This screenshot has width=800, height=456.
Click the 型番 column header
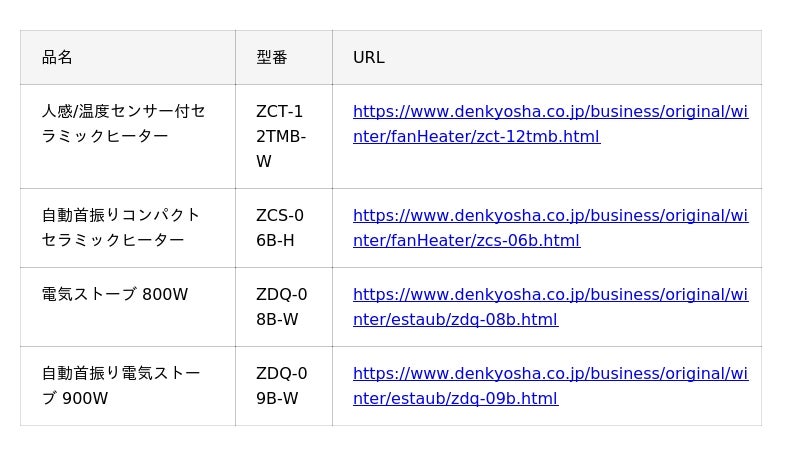tap(271, 58)
